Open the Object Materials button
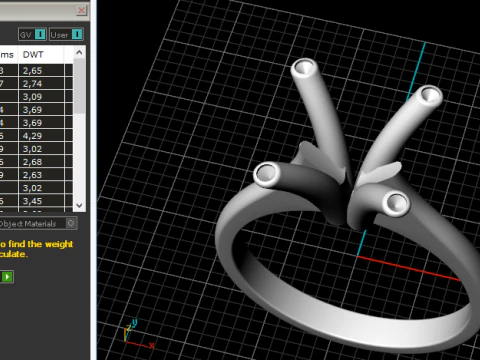 [x=37, y=223]
